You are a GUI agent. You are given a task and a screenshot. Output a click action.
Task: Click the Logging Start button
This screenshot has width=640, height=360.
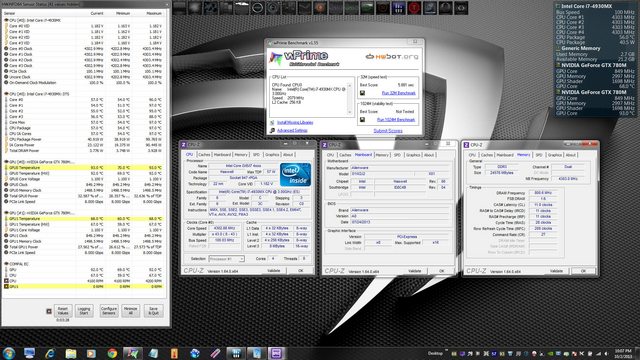tap(84, 311)
